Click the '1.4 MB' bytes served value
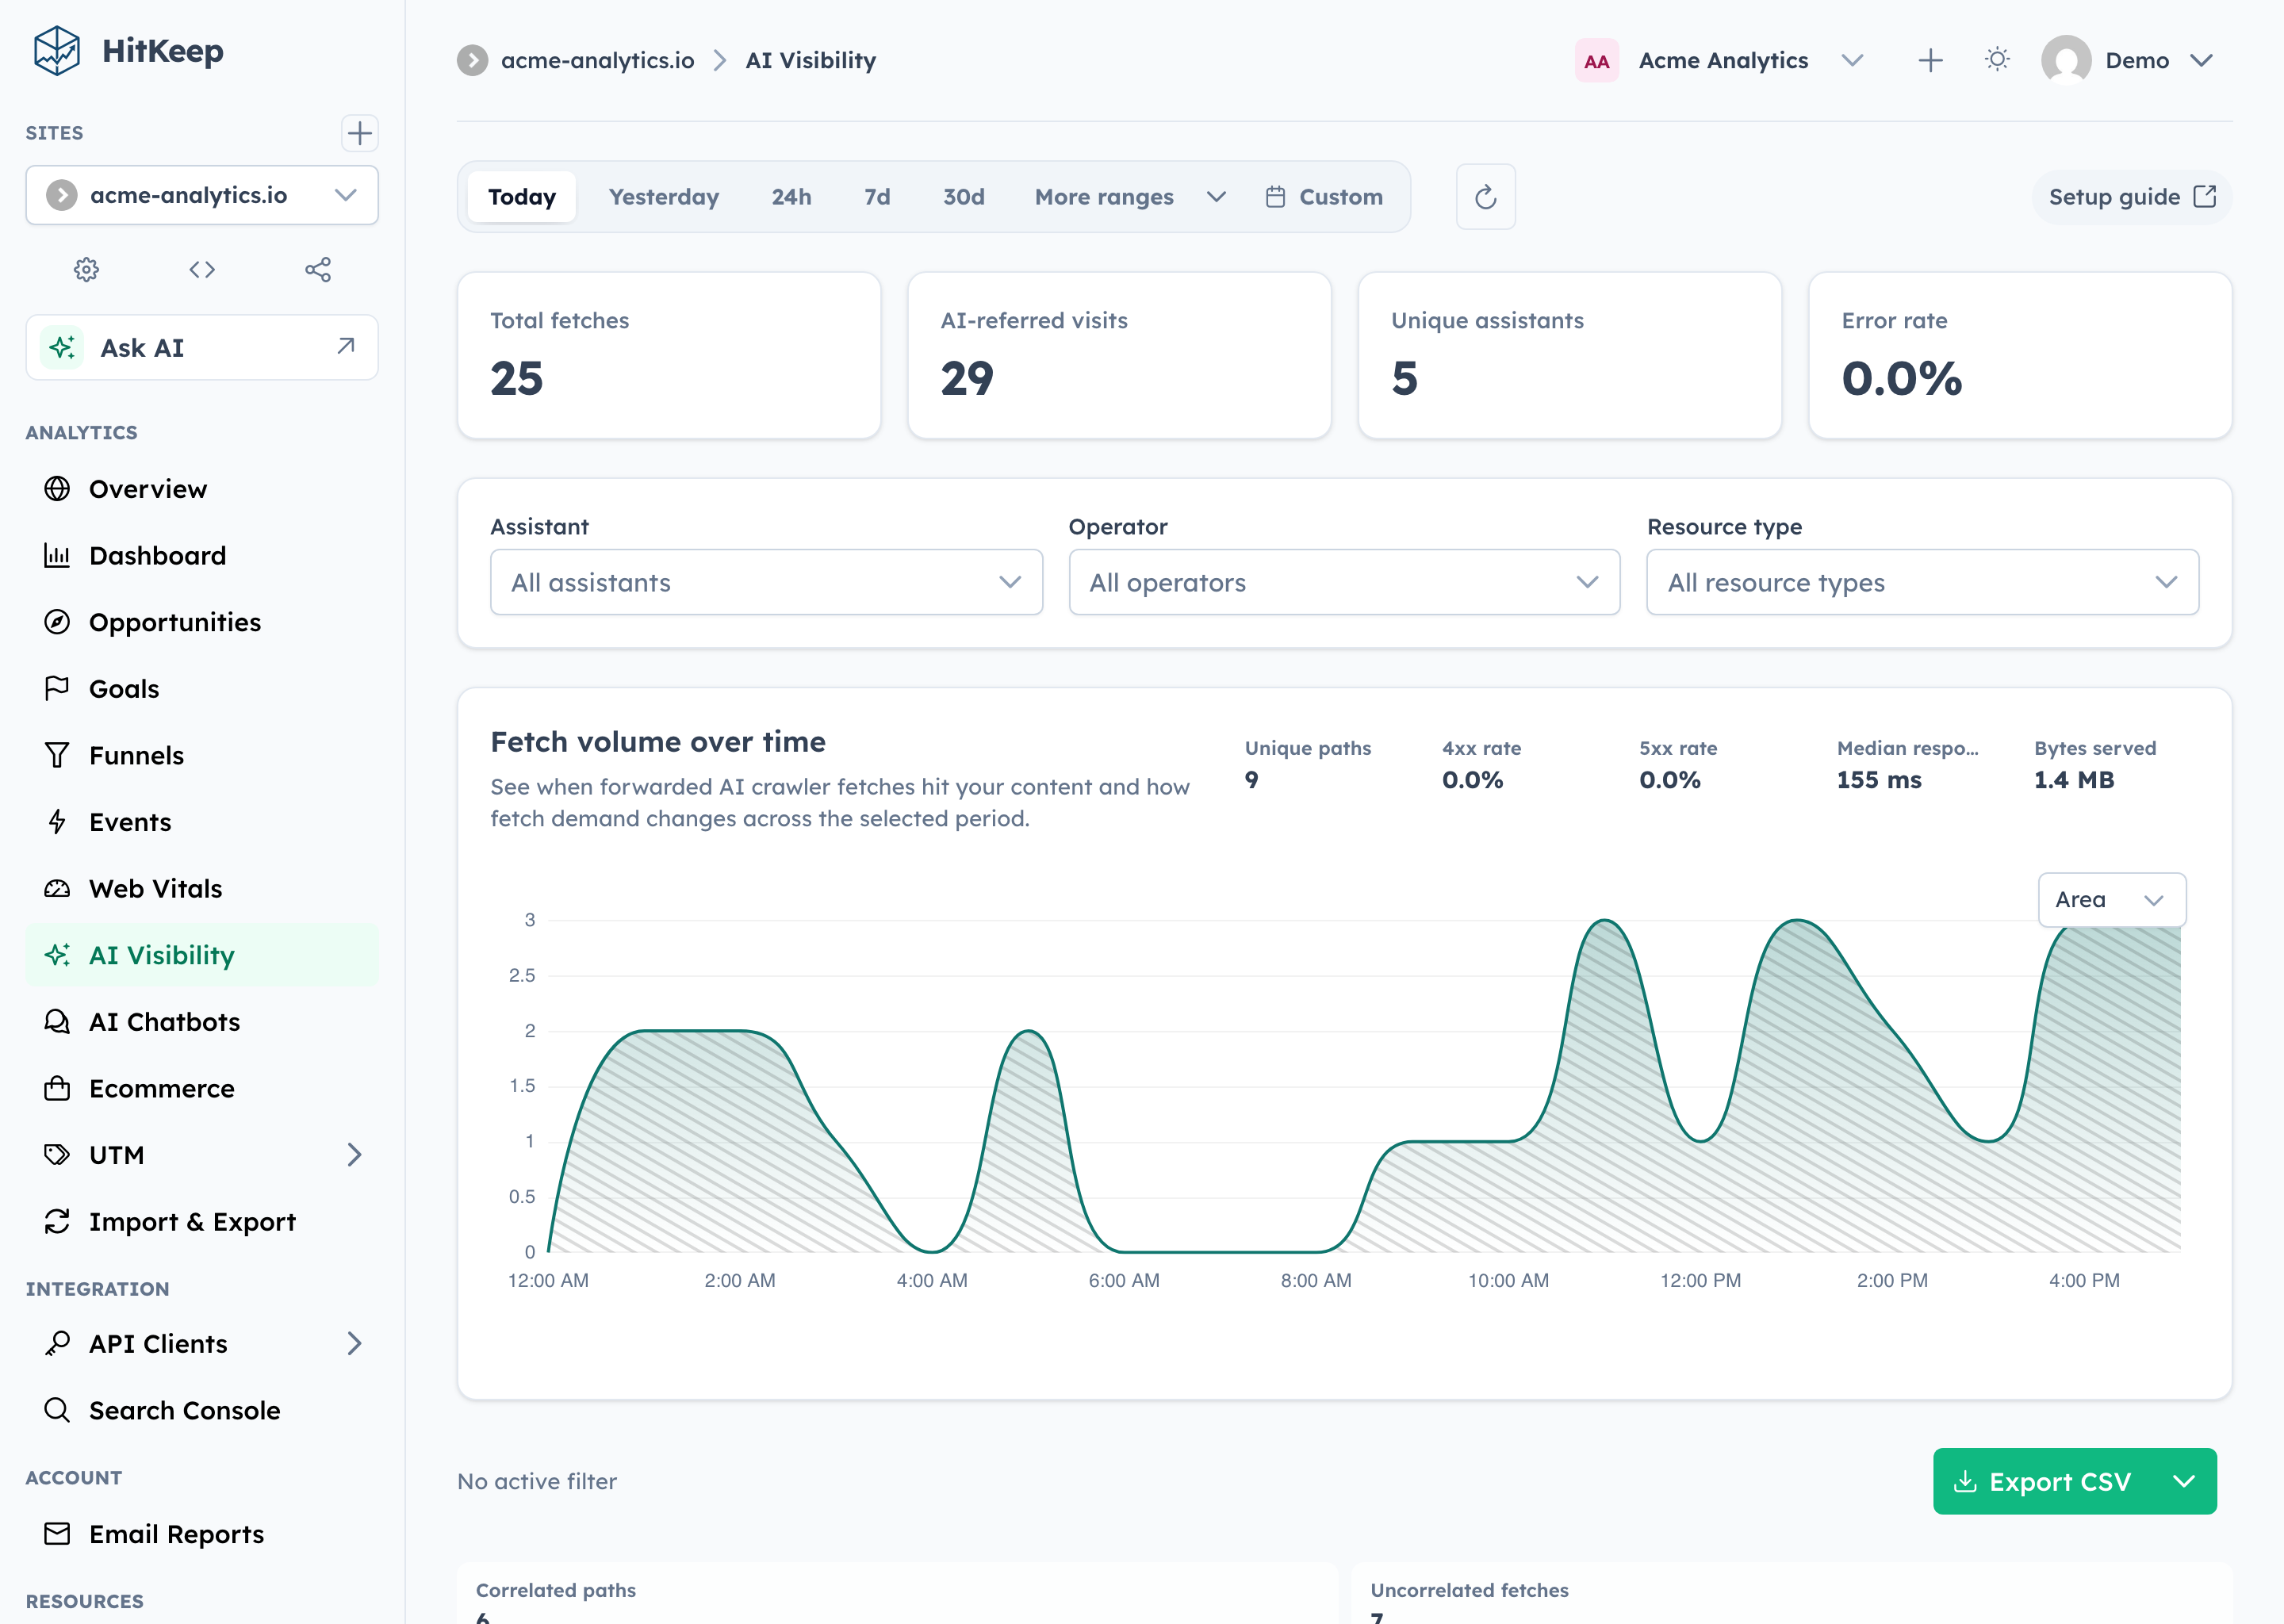Image resolution: width=2284 pixels, height=1624 pixels. (2074, 780)
